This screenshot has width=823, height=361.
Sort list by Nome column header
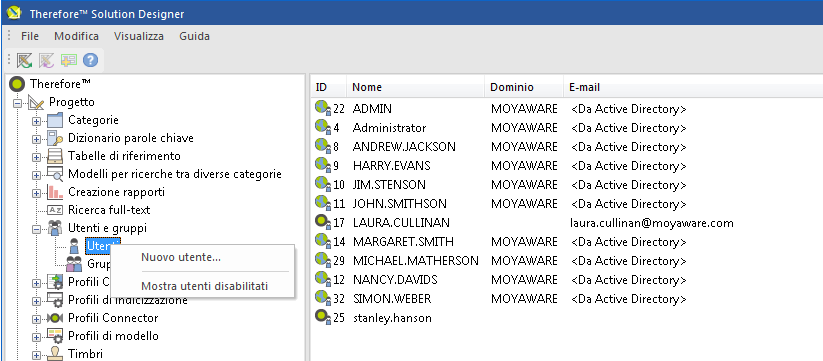click(x=416, y=87)
